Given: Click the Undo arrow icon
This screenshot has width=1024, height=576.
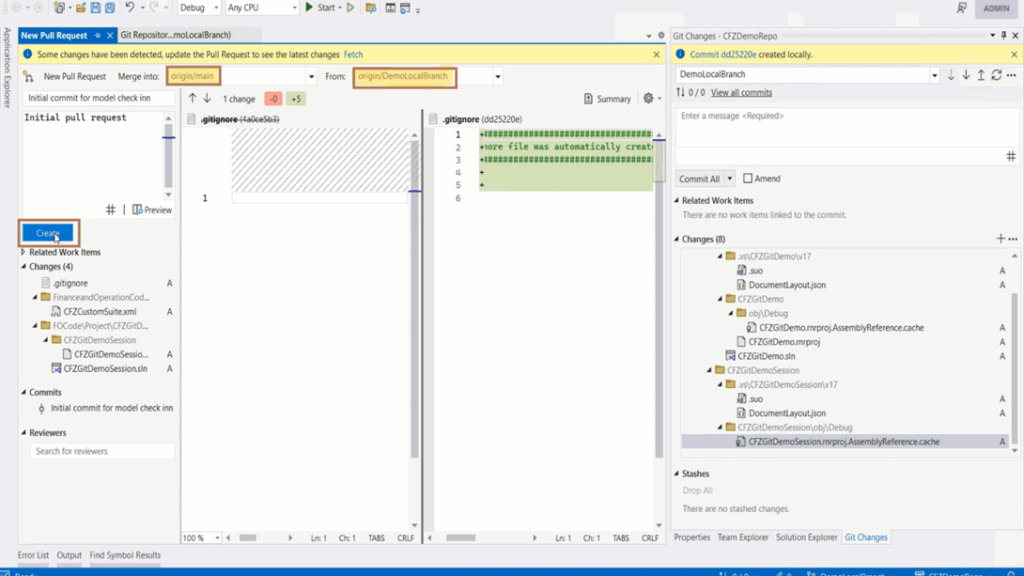Looking at the screenshot, I should [x=129, y=7].
